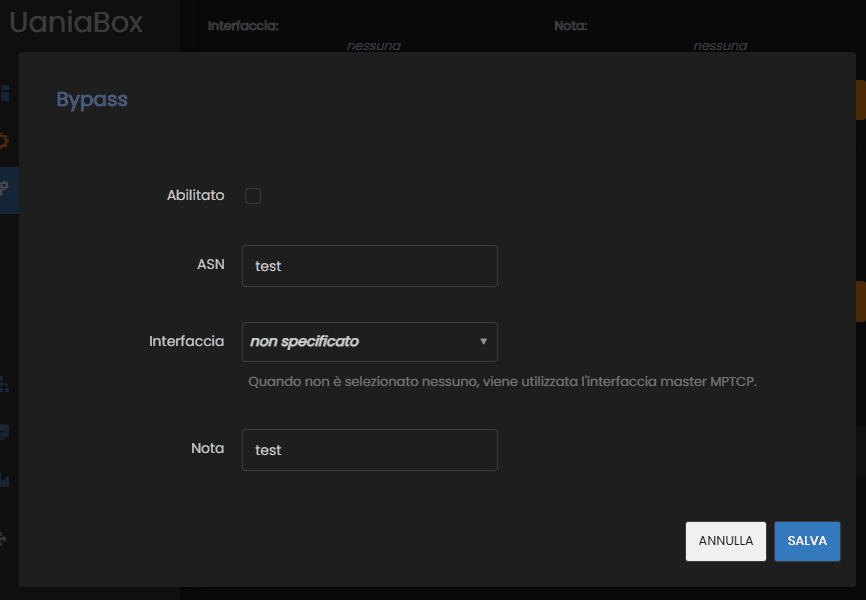Screen dimensions: 866x600
Task: Open the bar chart sidebar icon
Action: tap(4, 479)
